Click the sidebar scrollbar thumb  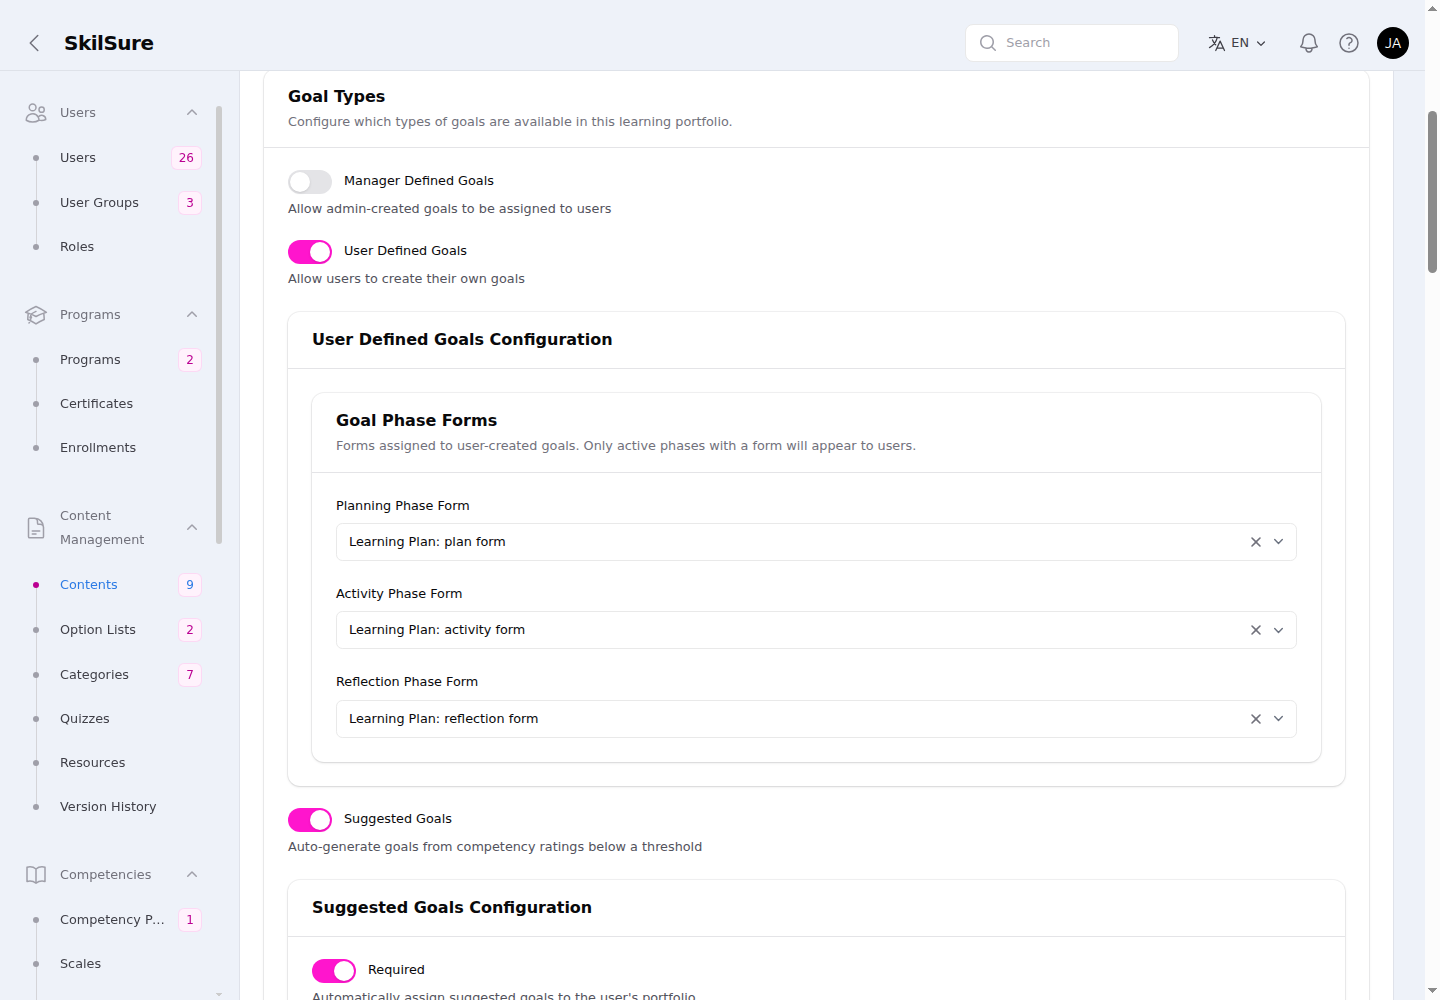pos(219,324)
